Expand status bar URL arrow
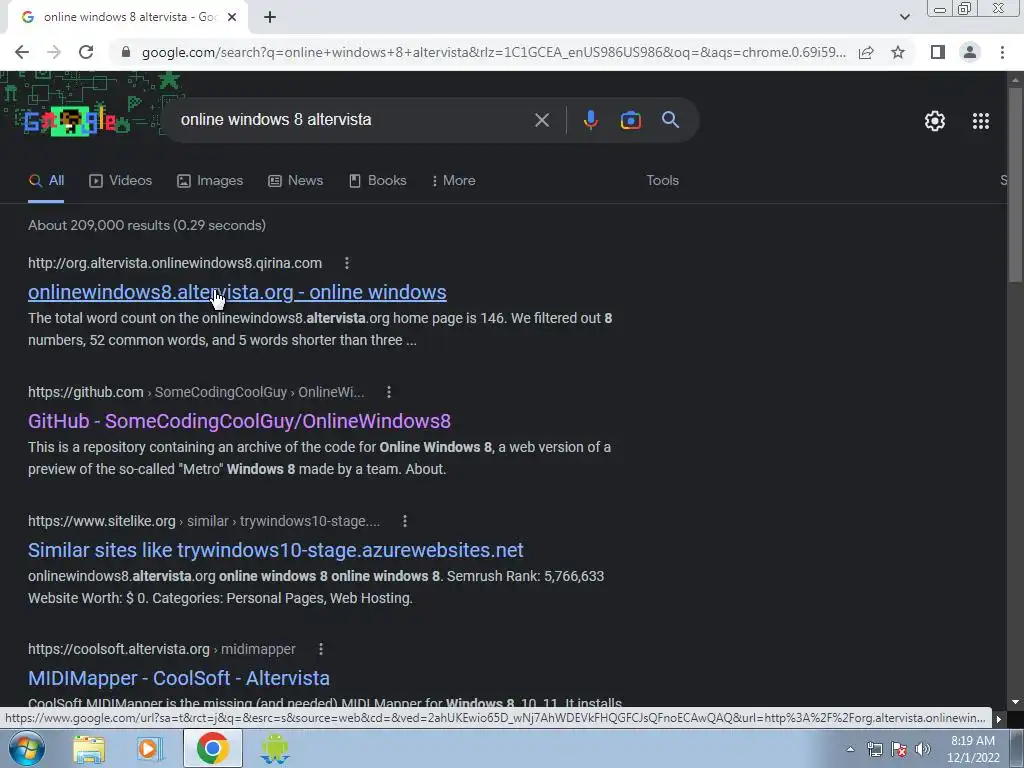The width and height of the screenshot is (1024, 768). tap(998, 719)
